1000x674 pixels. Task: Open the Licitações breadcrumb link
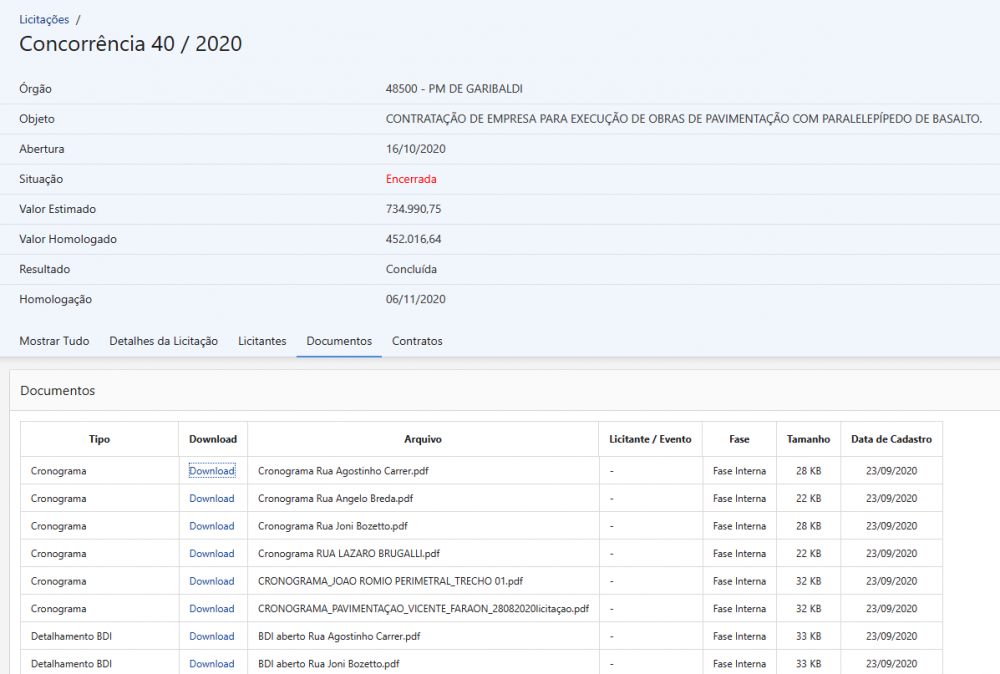pos(44,19)
